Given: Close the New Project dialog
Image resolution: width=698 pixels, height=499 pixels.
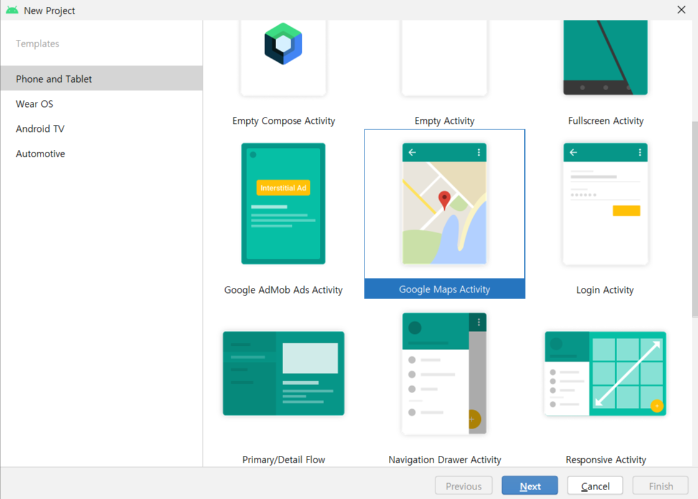Looking at the screenshot, I should 681,10.
